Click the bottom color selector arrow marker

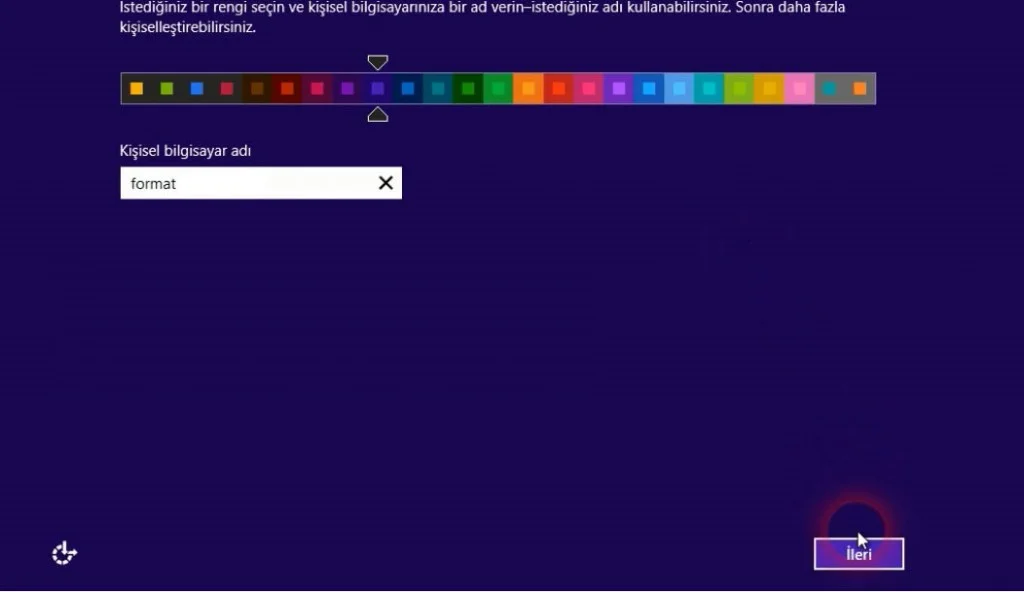coord(377,115)
